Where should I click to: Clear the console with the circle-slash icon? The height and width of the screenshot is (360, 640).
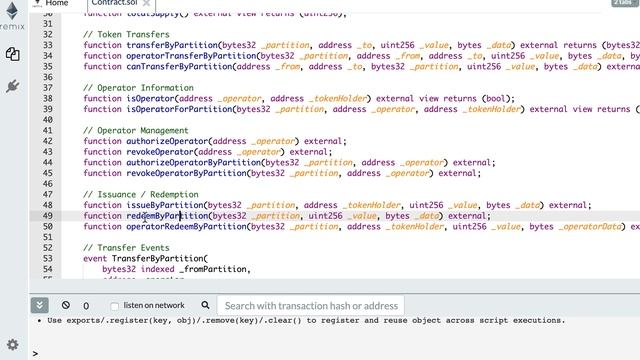point(66,305)
